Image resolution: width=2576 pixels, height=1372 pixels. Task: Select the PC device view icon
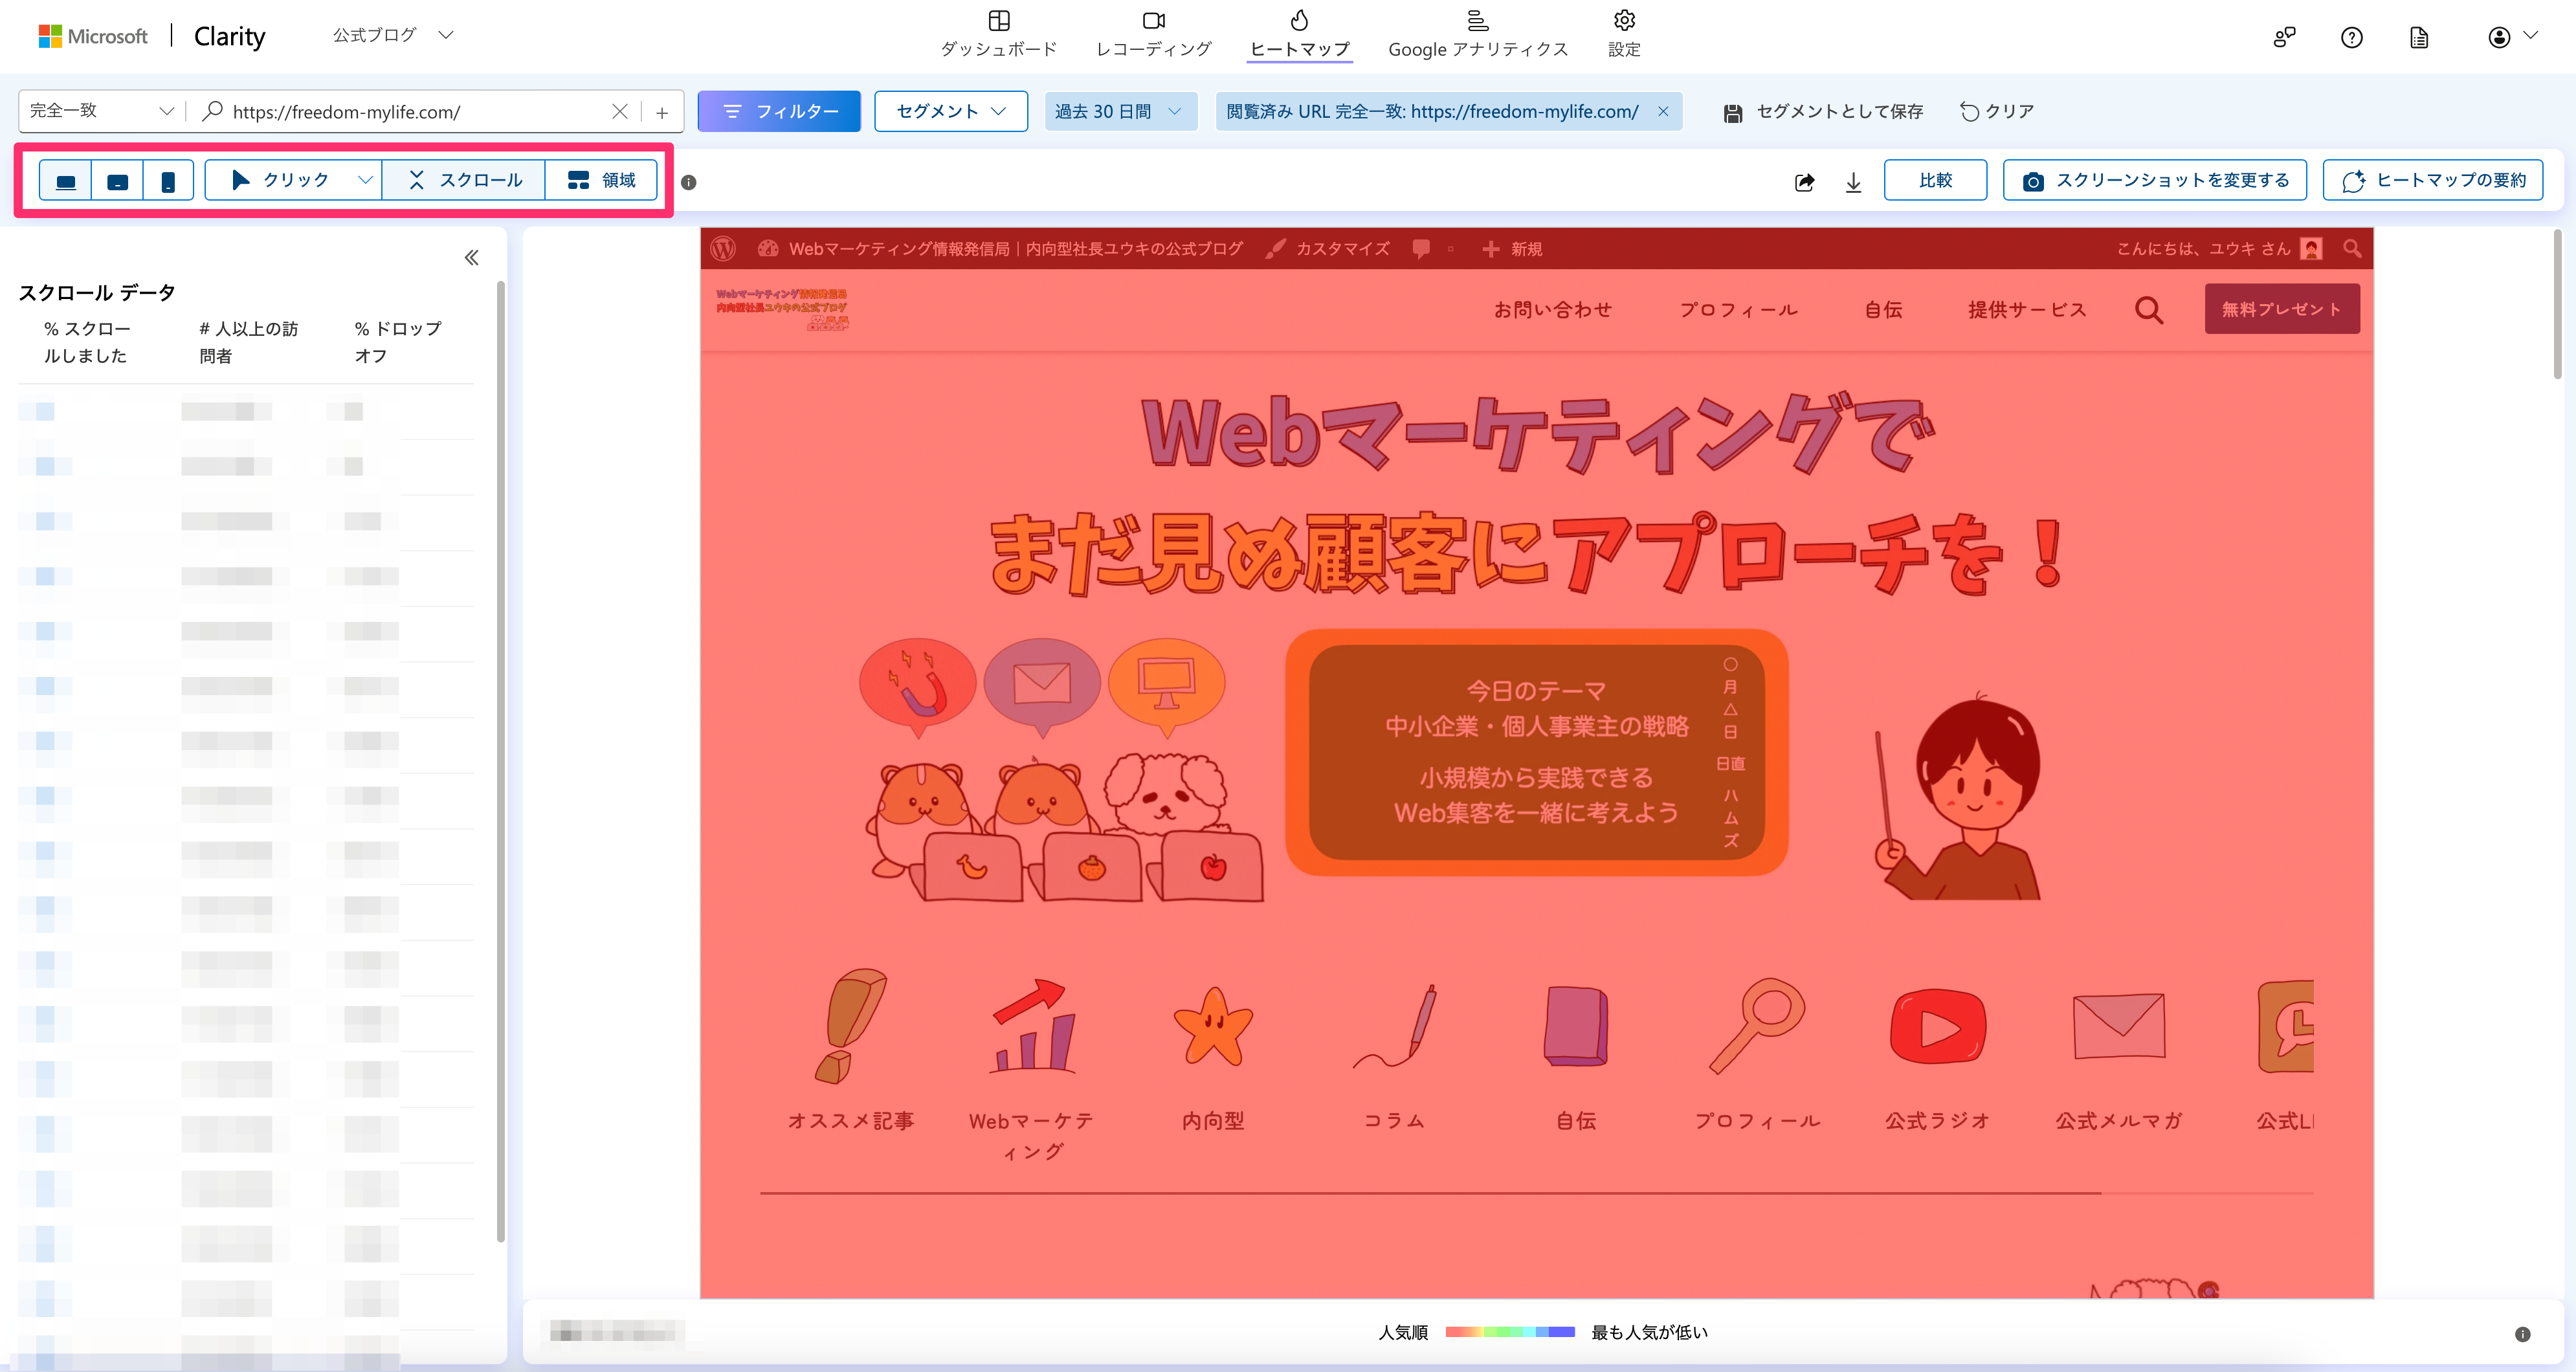[66, 181]
